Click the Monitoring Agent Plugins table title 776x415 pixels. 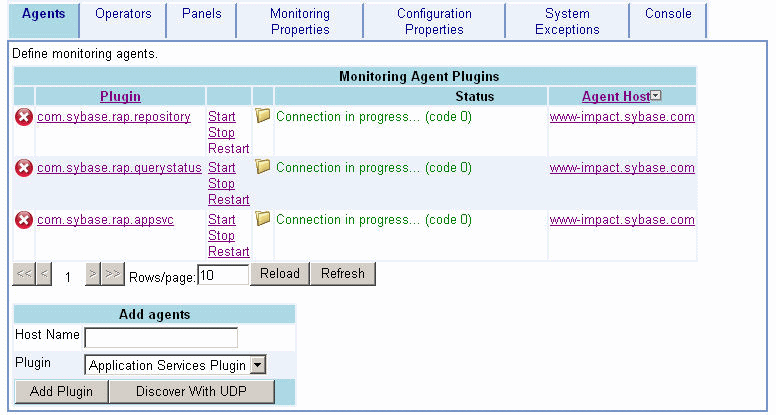419,77
